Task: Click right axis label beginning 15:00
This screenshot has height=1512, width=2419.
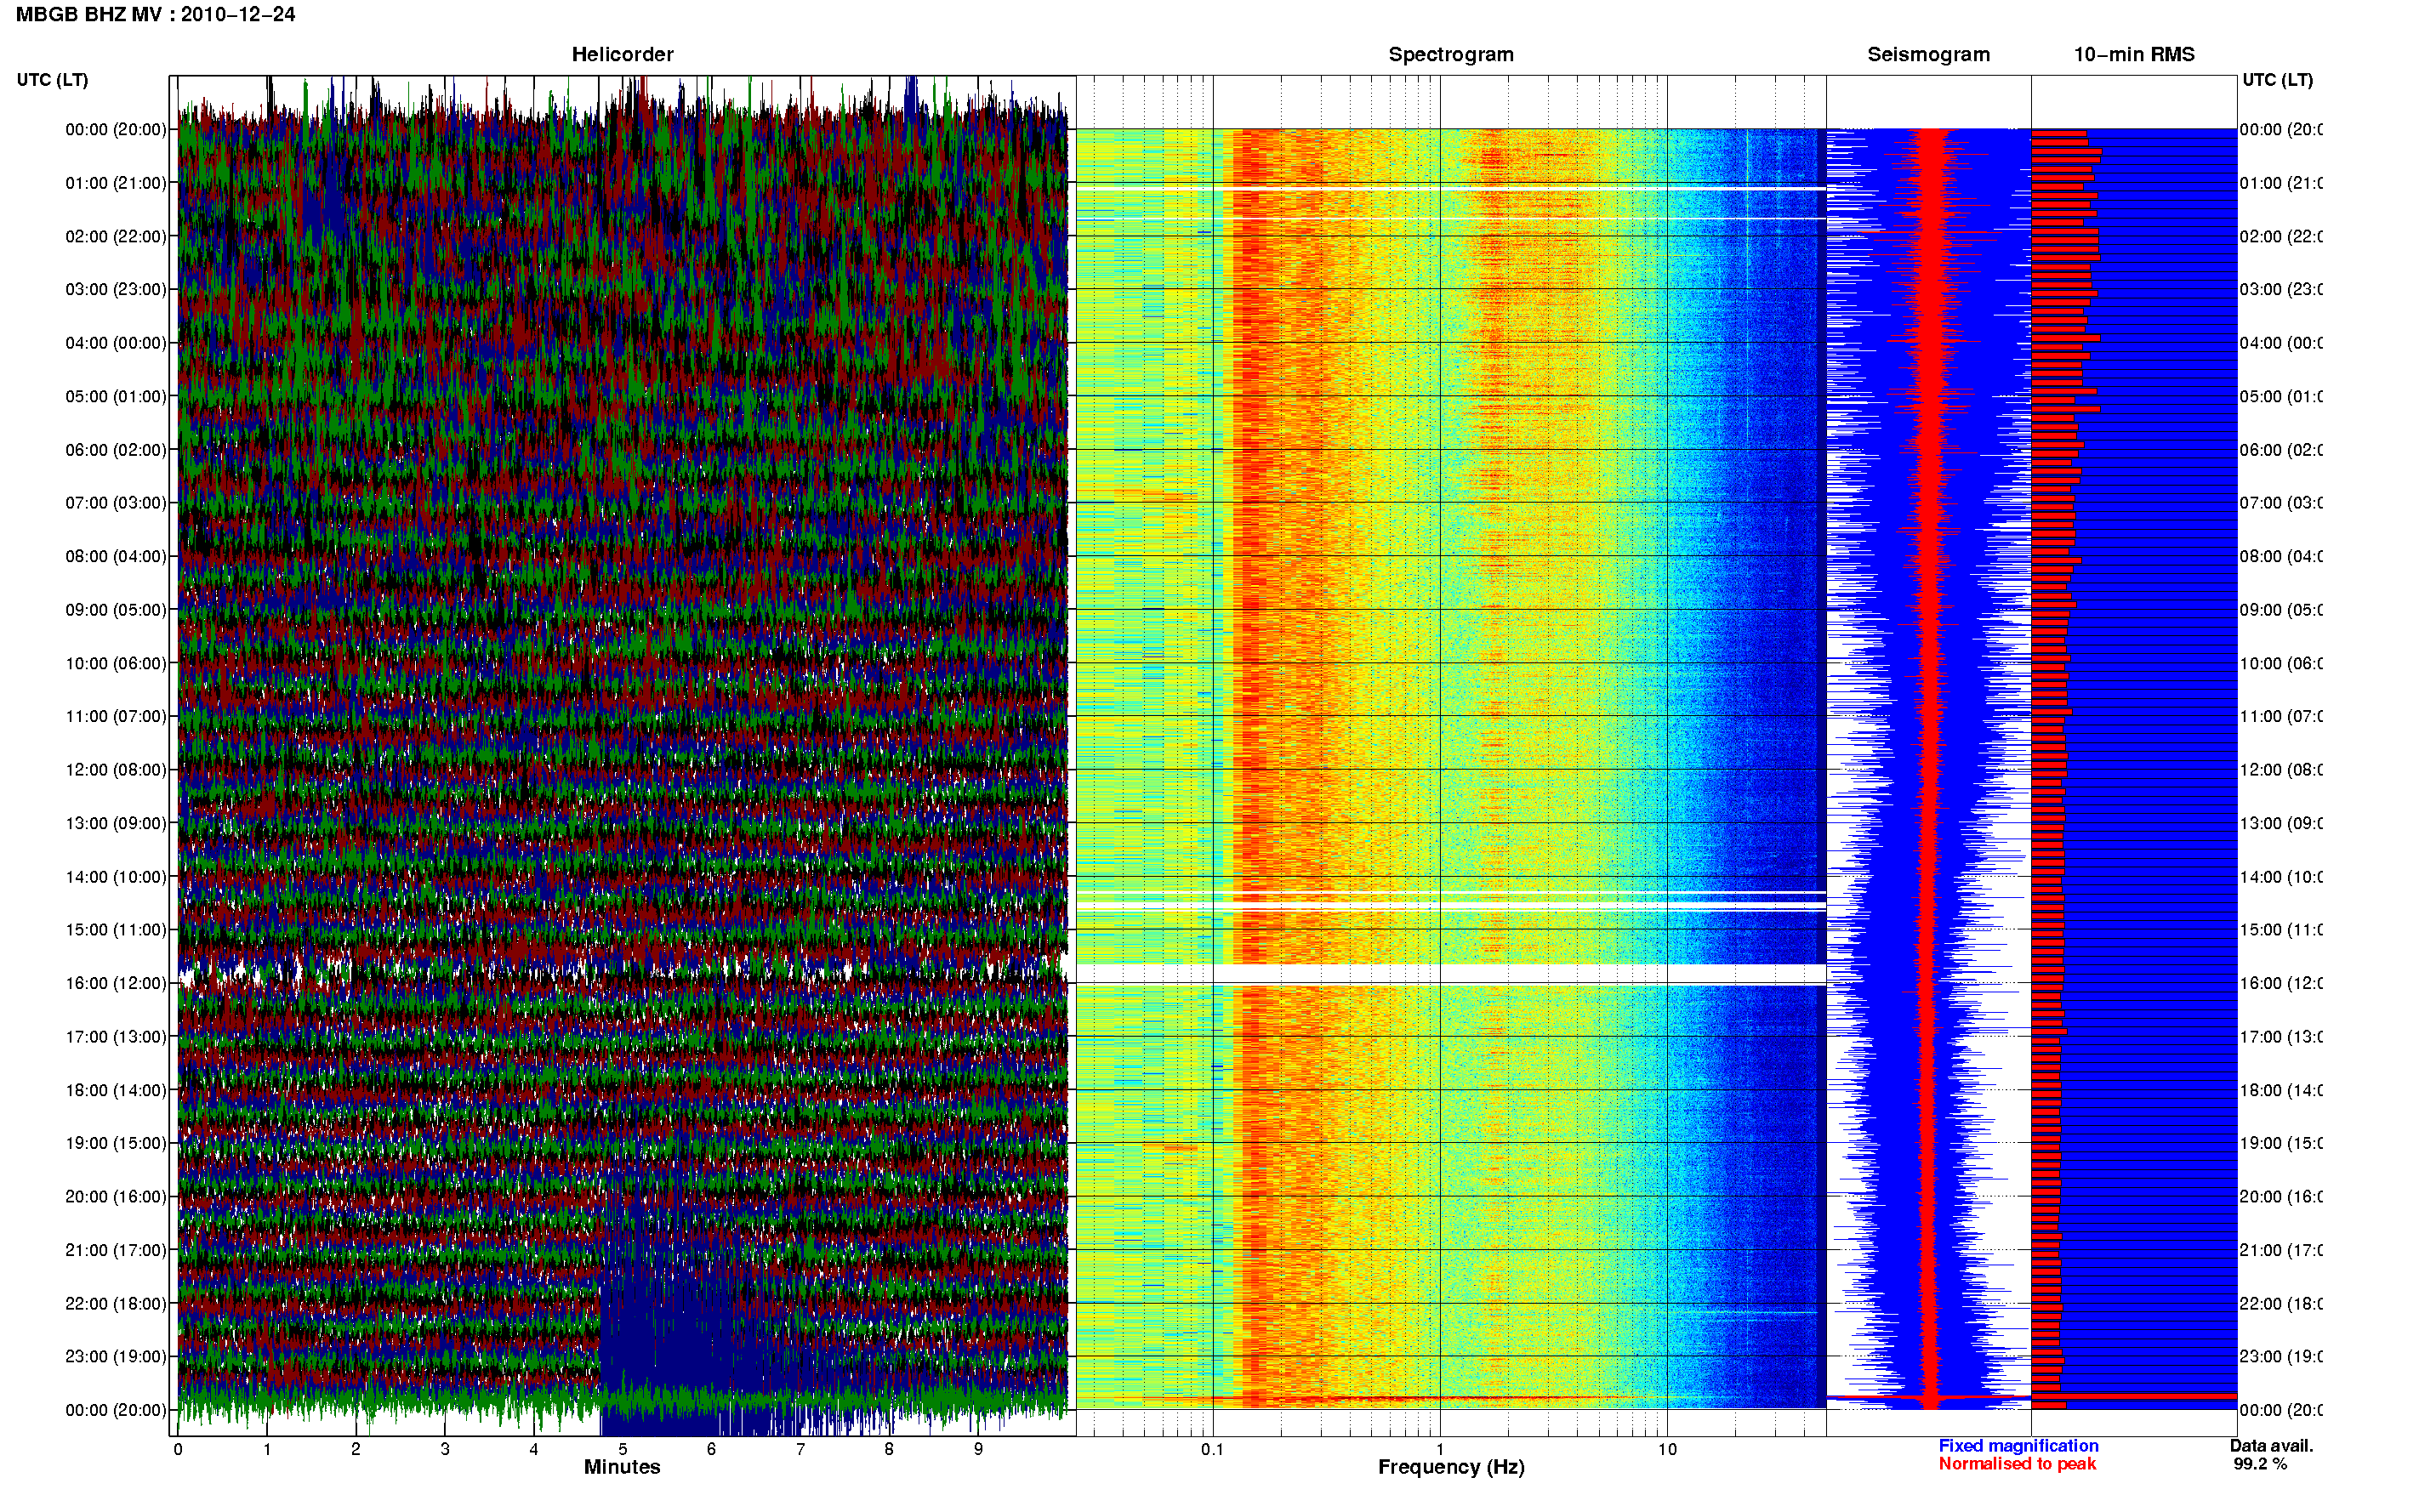Action: pos(2281,930)
